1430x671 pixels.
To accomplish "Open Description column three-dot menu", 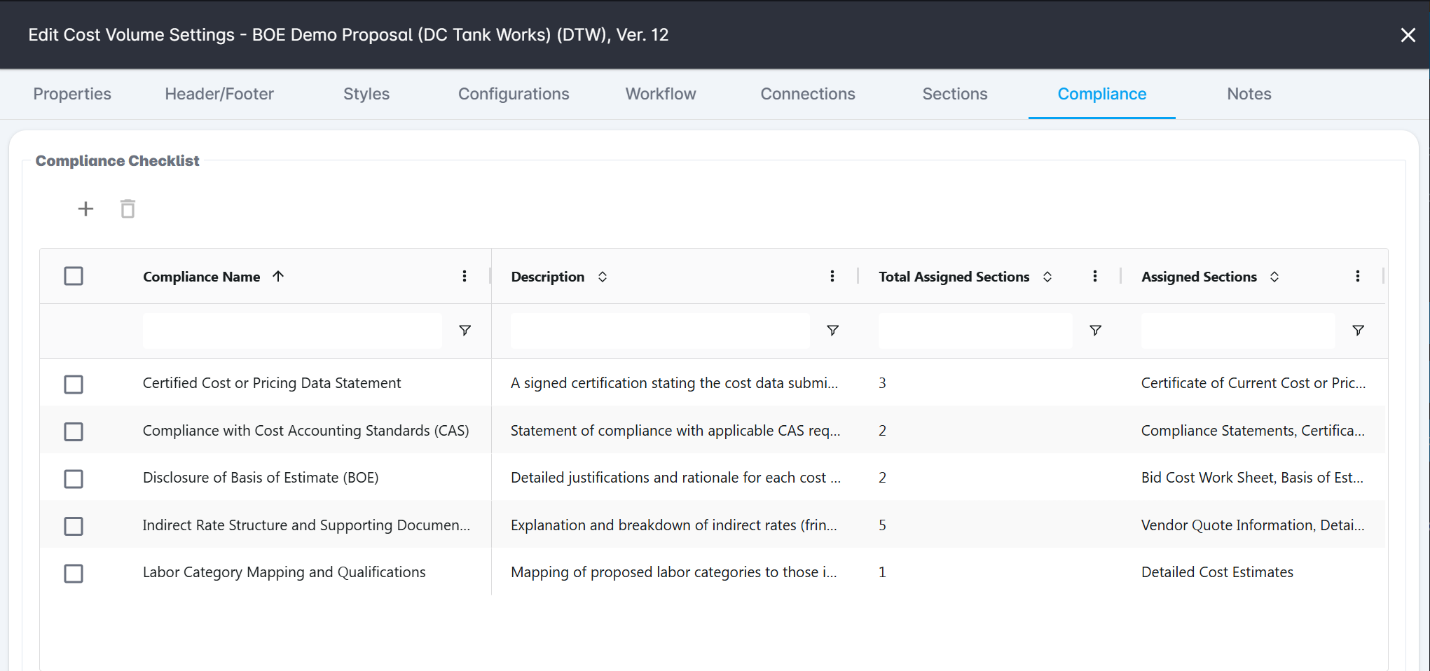I will coord(832,277).
